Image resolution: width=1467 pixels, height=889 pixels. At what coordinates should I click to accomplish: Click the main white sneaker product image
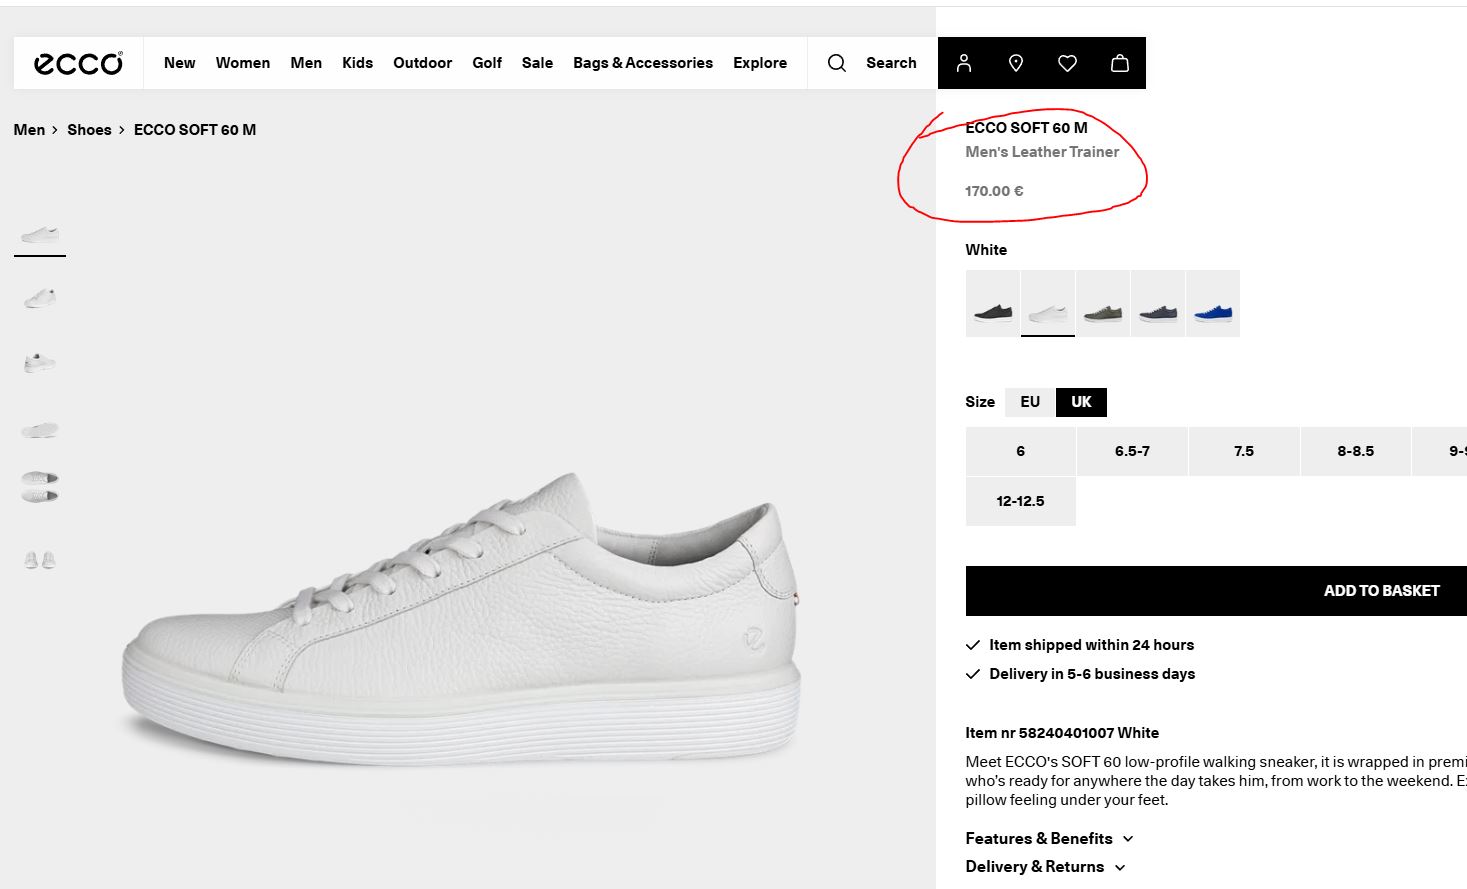click(462, 618)
